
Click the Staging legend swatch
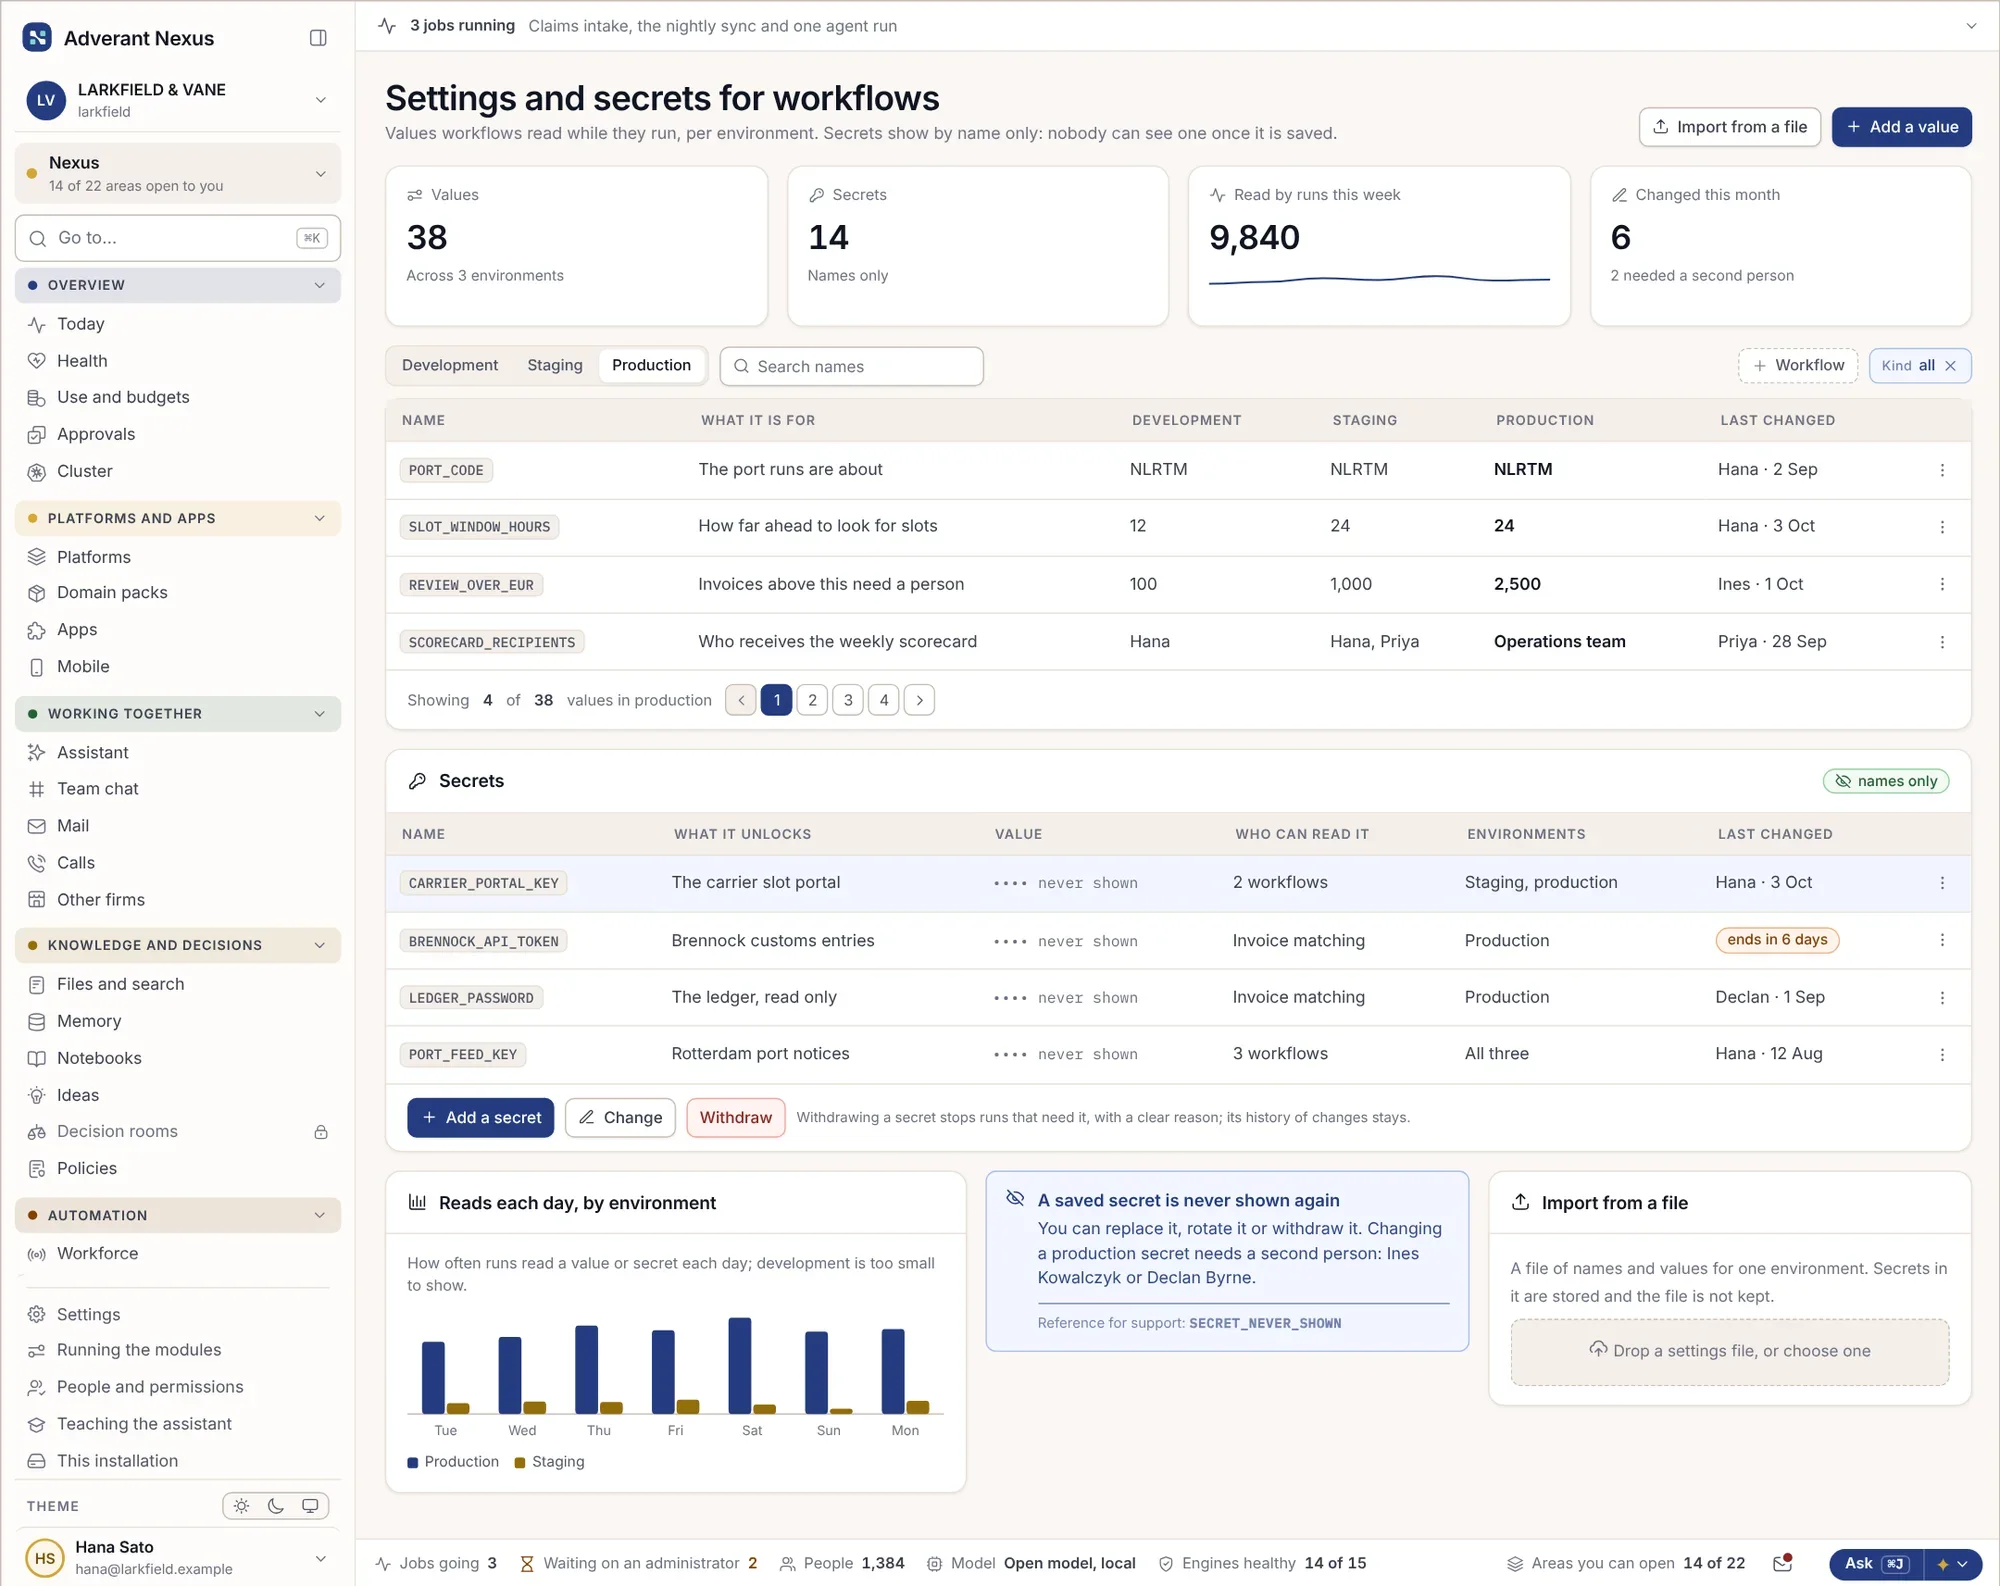[520, 1462]
